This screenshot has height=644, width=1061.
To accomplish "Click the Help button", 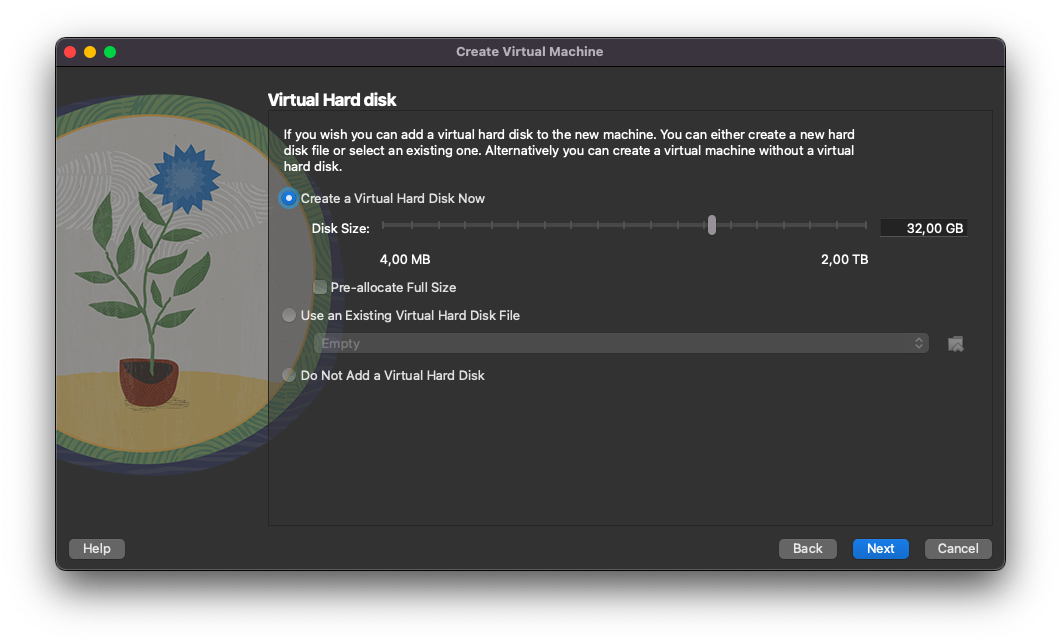I will (x=97, y=549).
